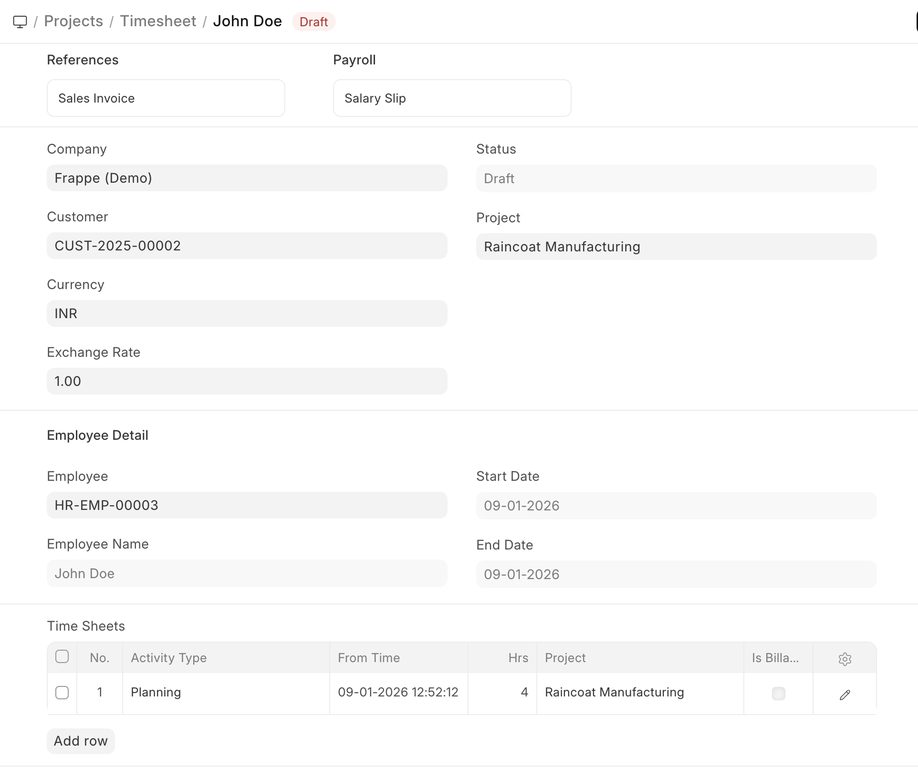Edit the Planning row with pencil icon

pos(844,694)
